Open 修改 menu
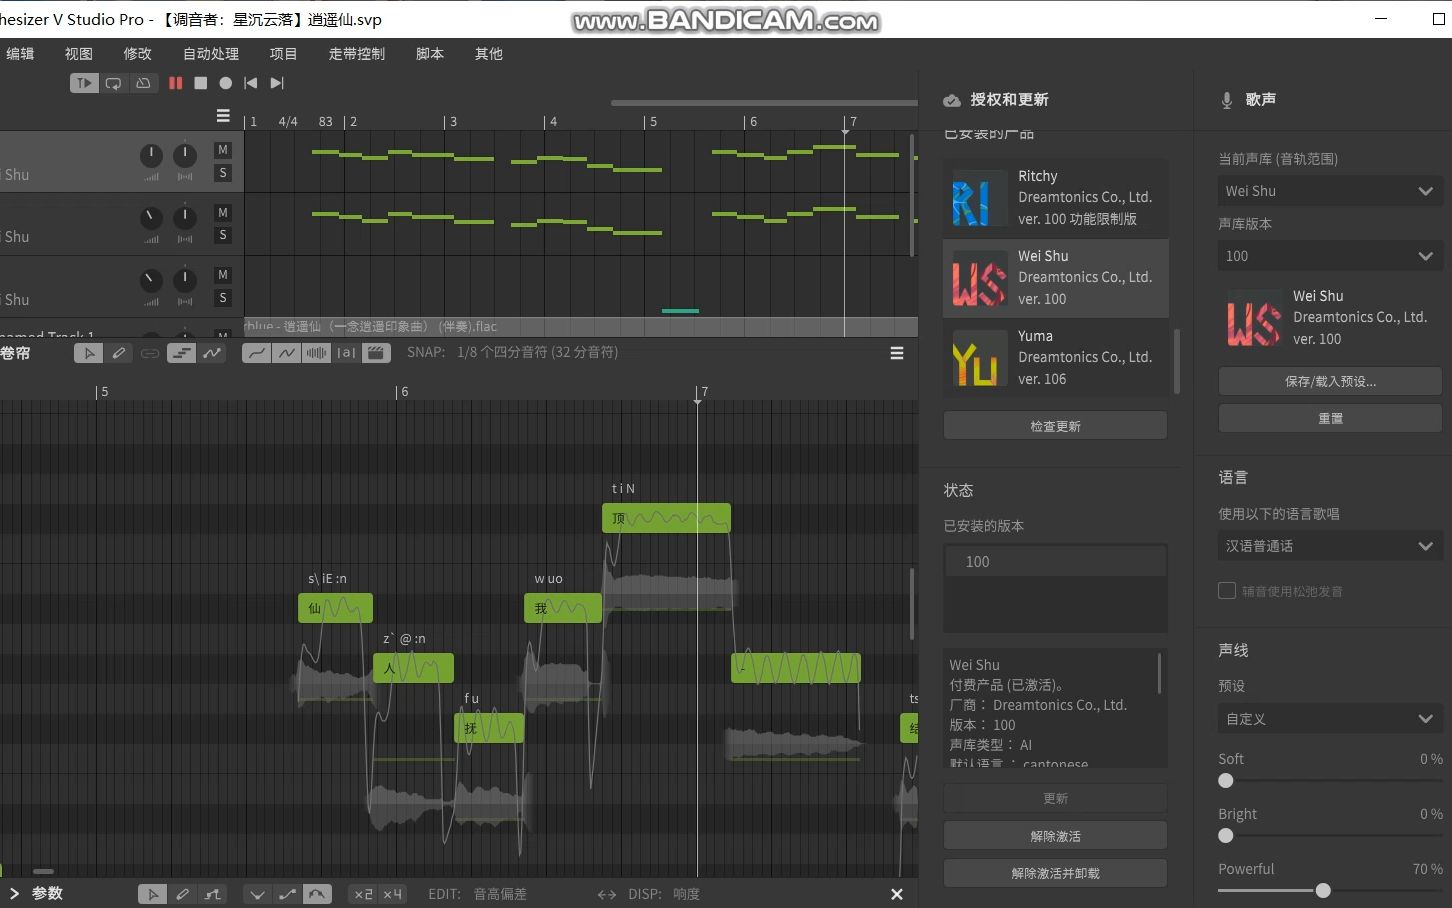Screen dimensions: 1452x908 point(138,54)
